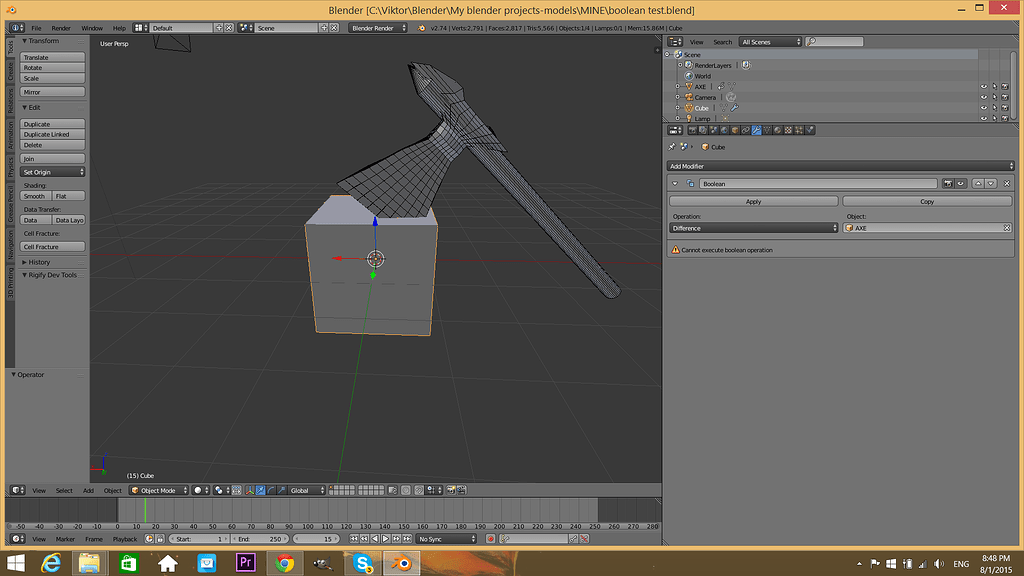Open the Global orientation dropdown

pos(306,490)
